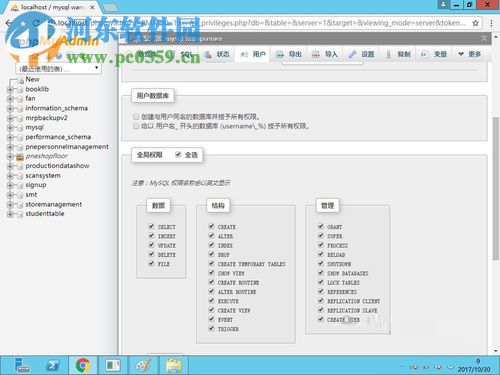The width and height of the screenshot is (500, 375).
Task: Expand the fan database node
Action: pyautogui.click(x=10, y=99)
